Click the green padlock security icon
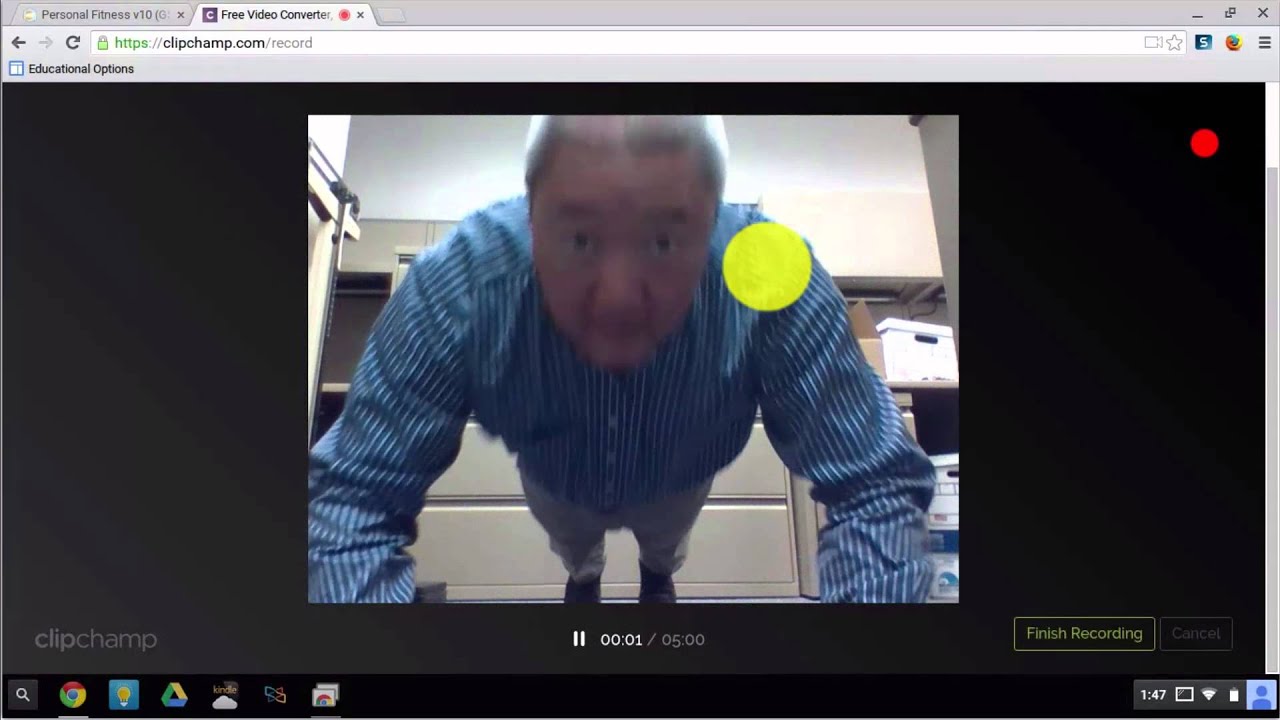 point(102,43)
